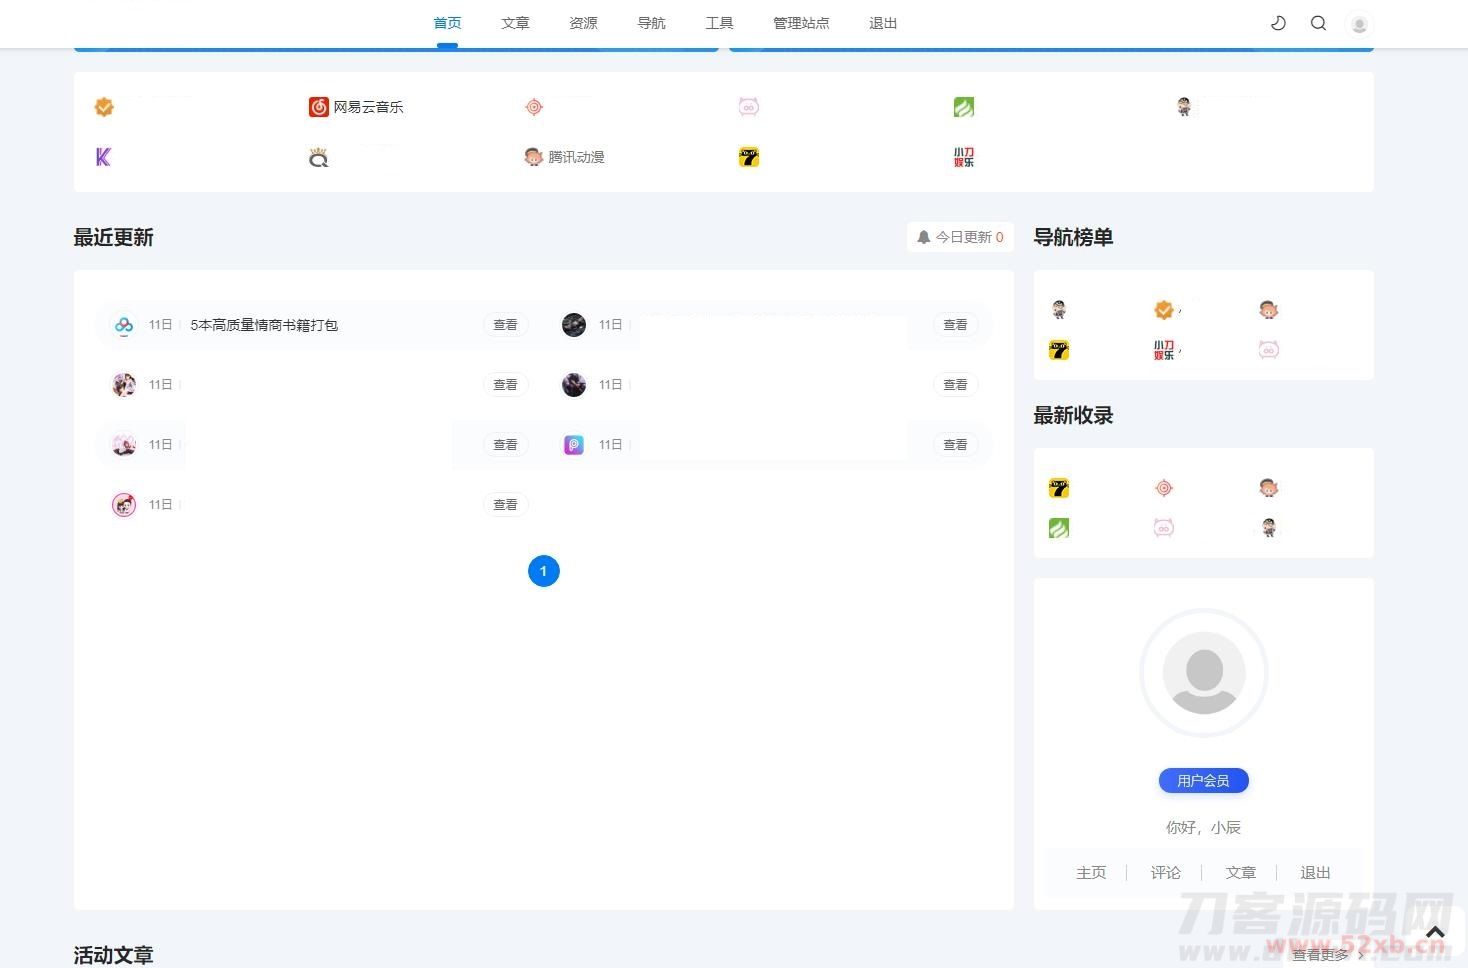Open the pink pig site icon
The width and height of the screenshot is (1468, 968).
tap(748, 106)
